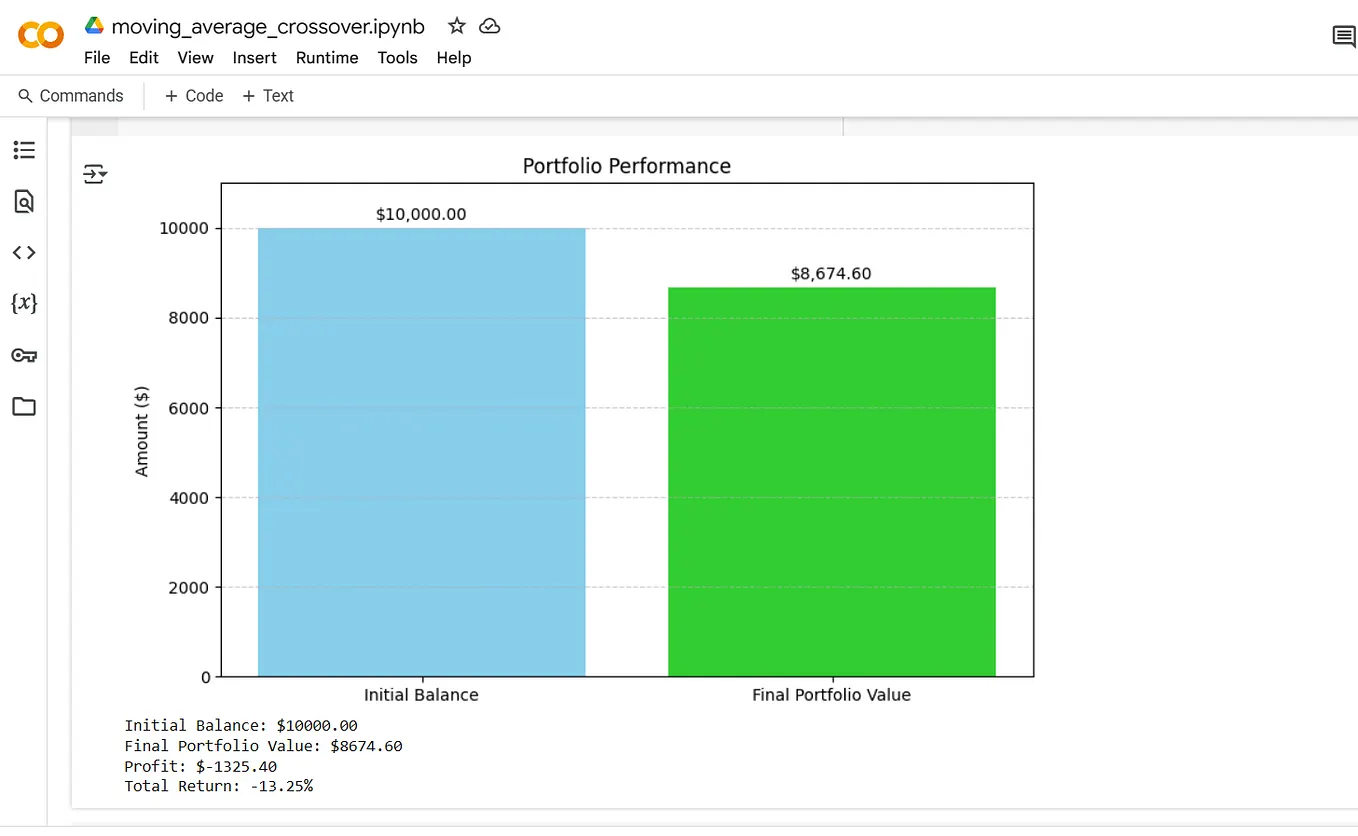Add a new text cell

(268, 95)
